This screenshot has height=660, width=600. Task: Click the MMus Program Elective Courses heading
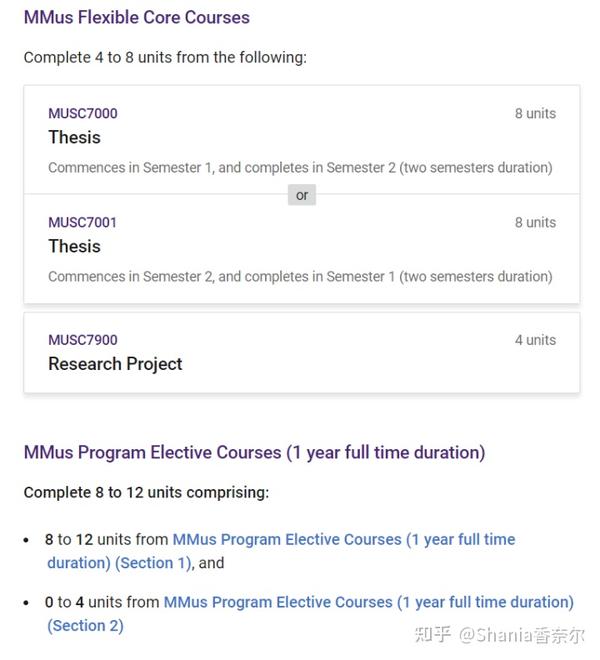click(x=254, y=453)
